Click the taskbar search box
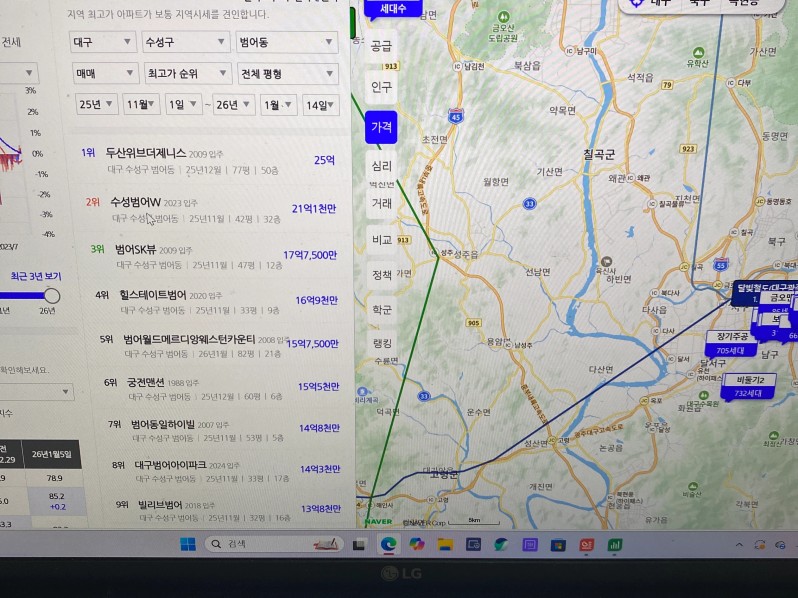 pyautogui.click(x=273, y=544)
